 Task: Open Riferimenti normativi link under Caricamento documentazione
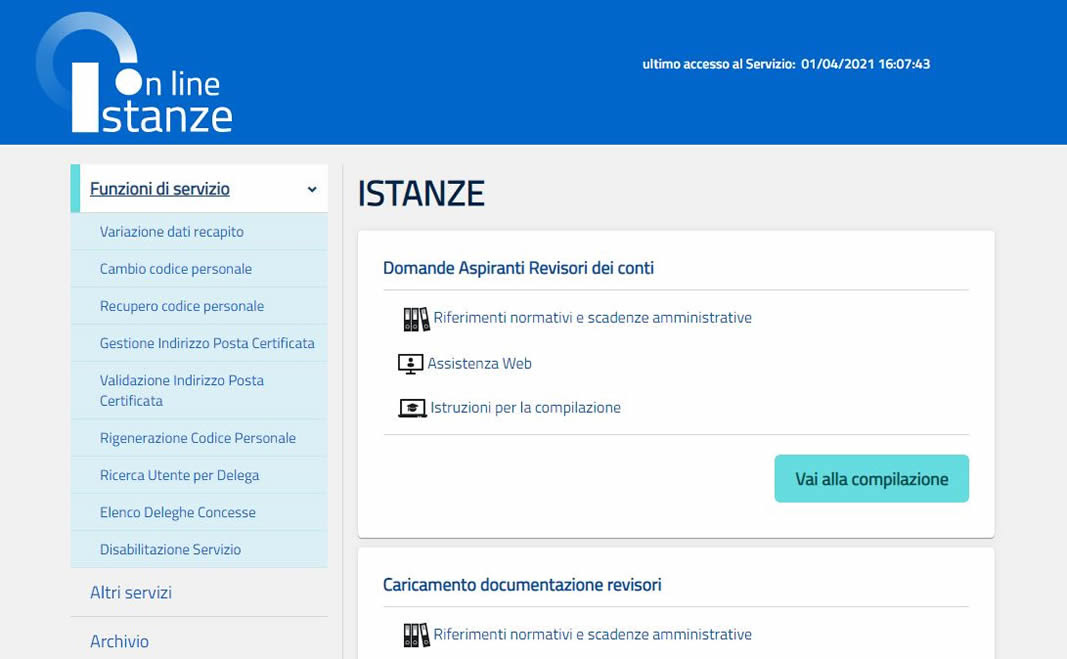point(592,634)
